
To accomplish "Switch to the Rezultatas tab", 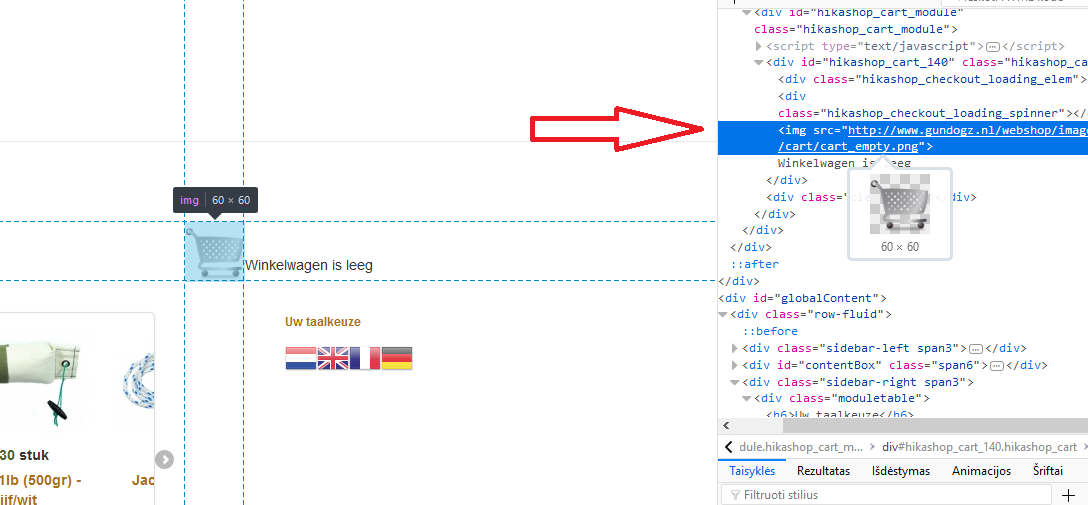I will (x=823, y=471).
